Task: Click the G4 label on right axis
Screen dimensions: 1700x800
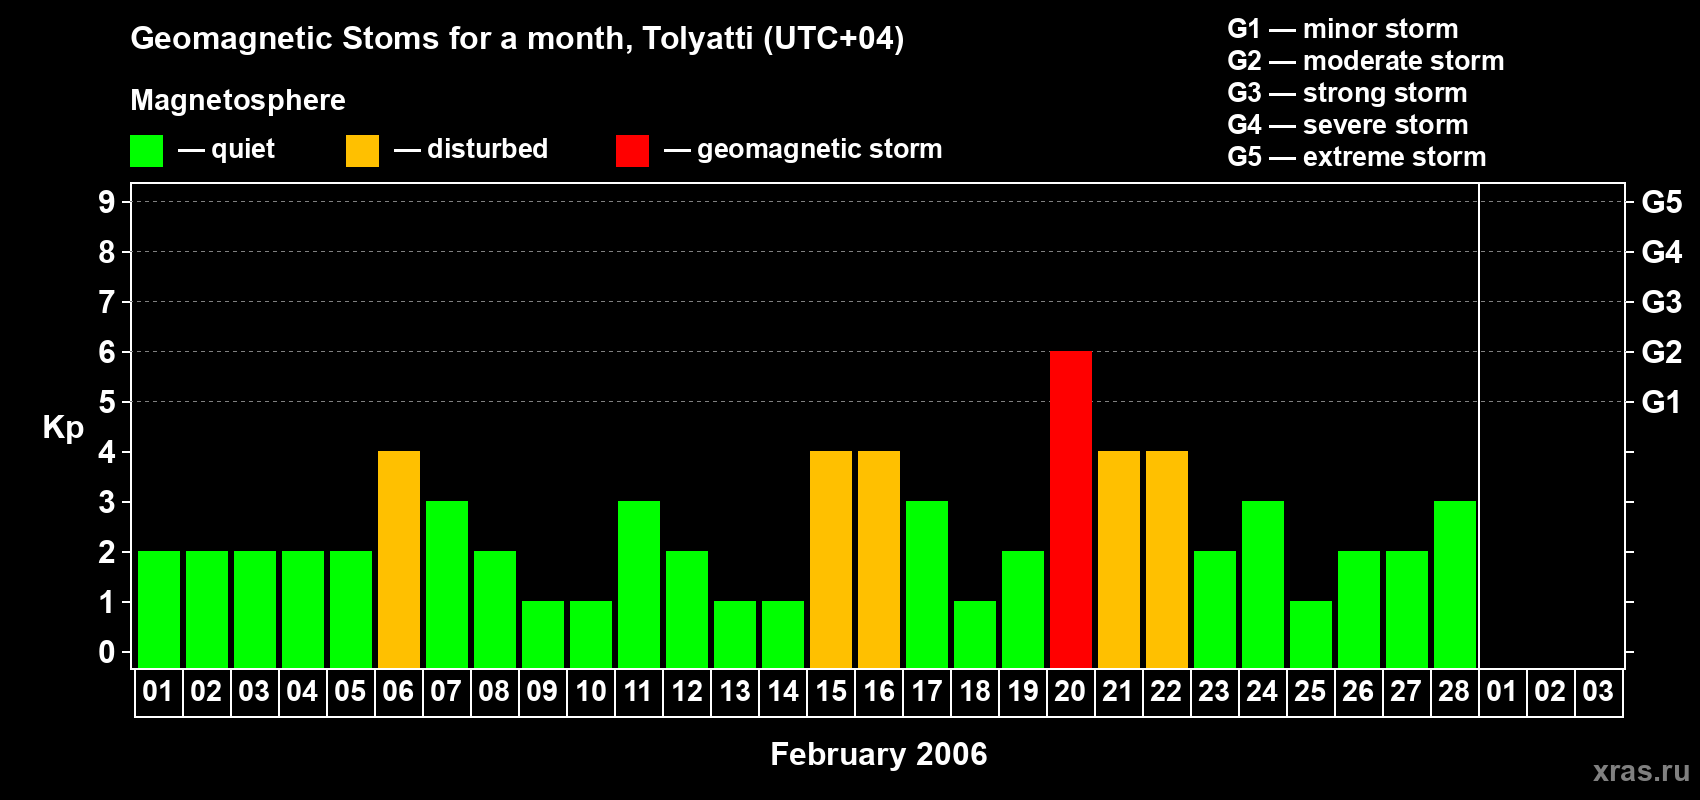Action: (x=1662, y=252)
